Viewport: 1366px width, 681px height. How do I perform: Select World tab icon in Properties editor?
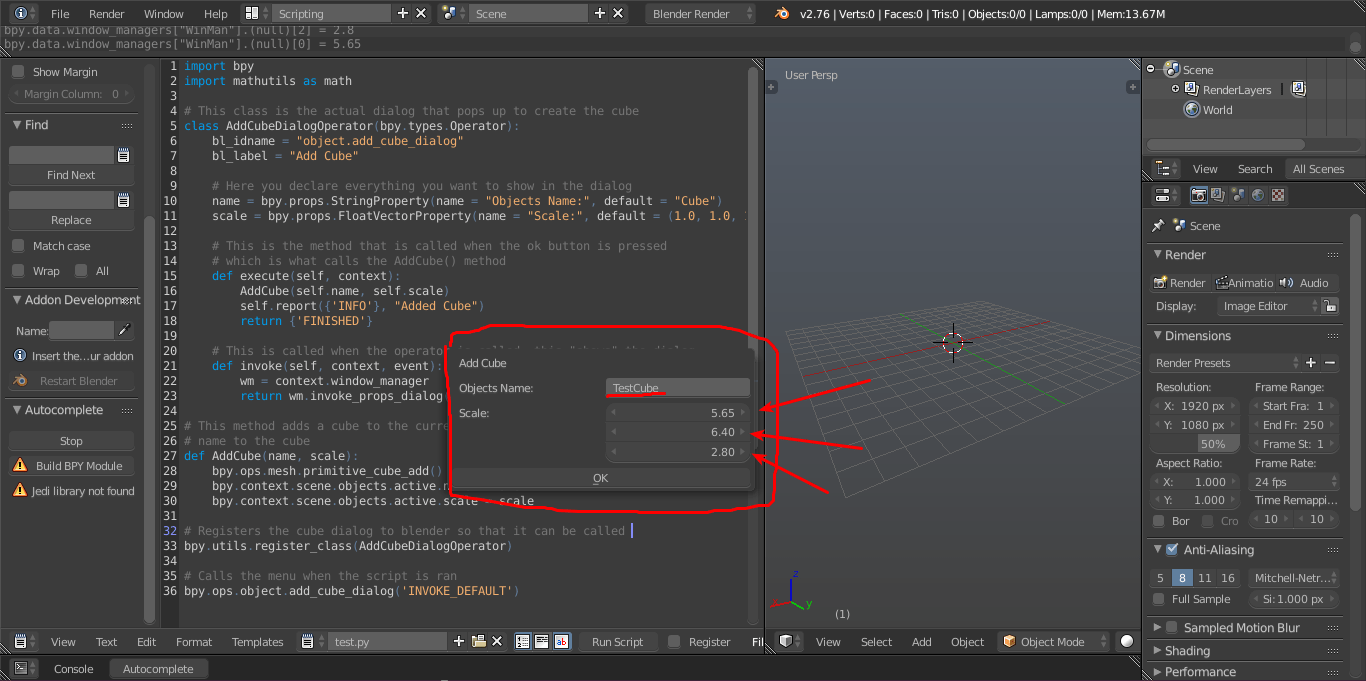tap(1258, 195)
